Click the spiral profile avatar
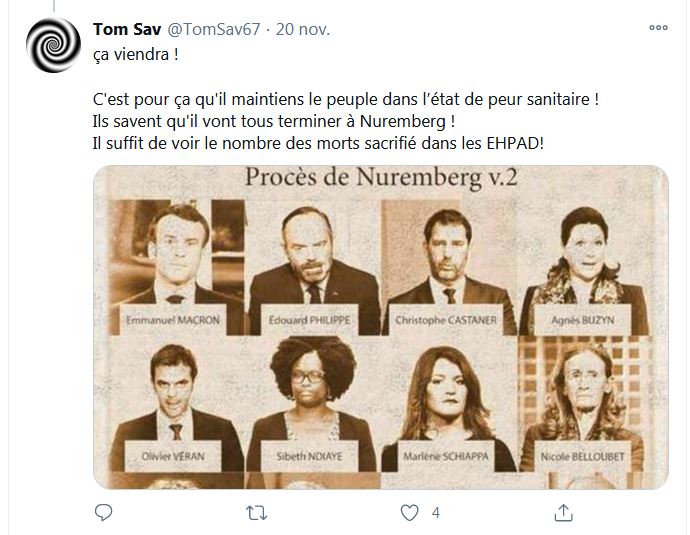Image resolution: width=690 pixels, height=535 pixels. click(53, 47)
